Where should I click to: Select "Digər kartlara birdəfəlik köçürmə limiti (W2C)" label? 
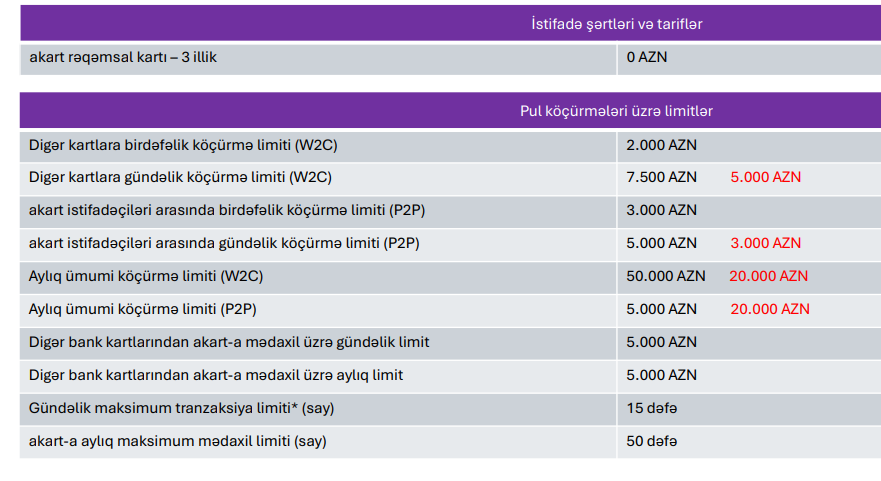(x=183, y=144)
